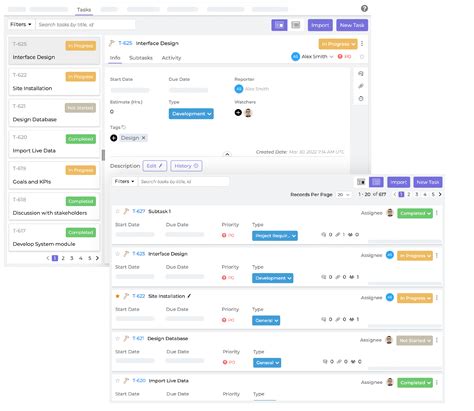Click the red priority icon in detail header
This screenshot has height=411, width=474.
(340, 57)
